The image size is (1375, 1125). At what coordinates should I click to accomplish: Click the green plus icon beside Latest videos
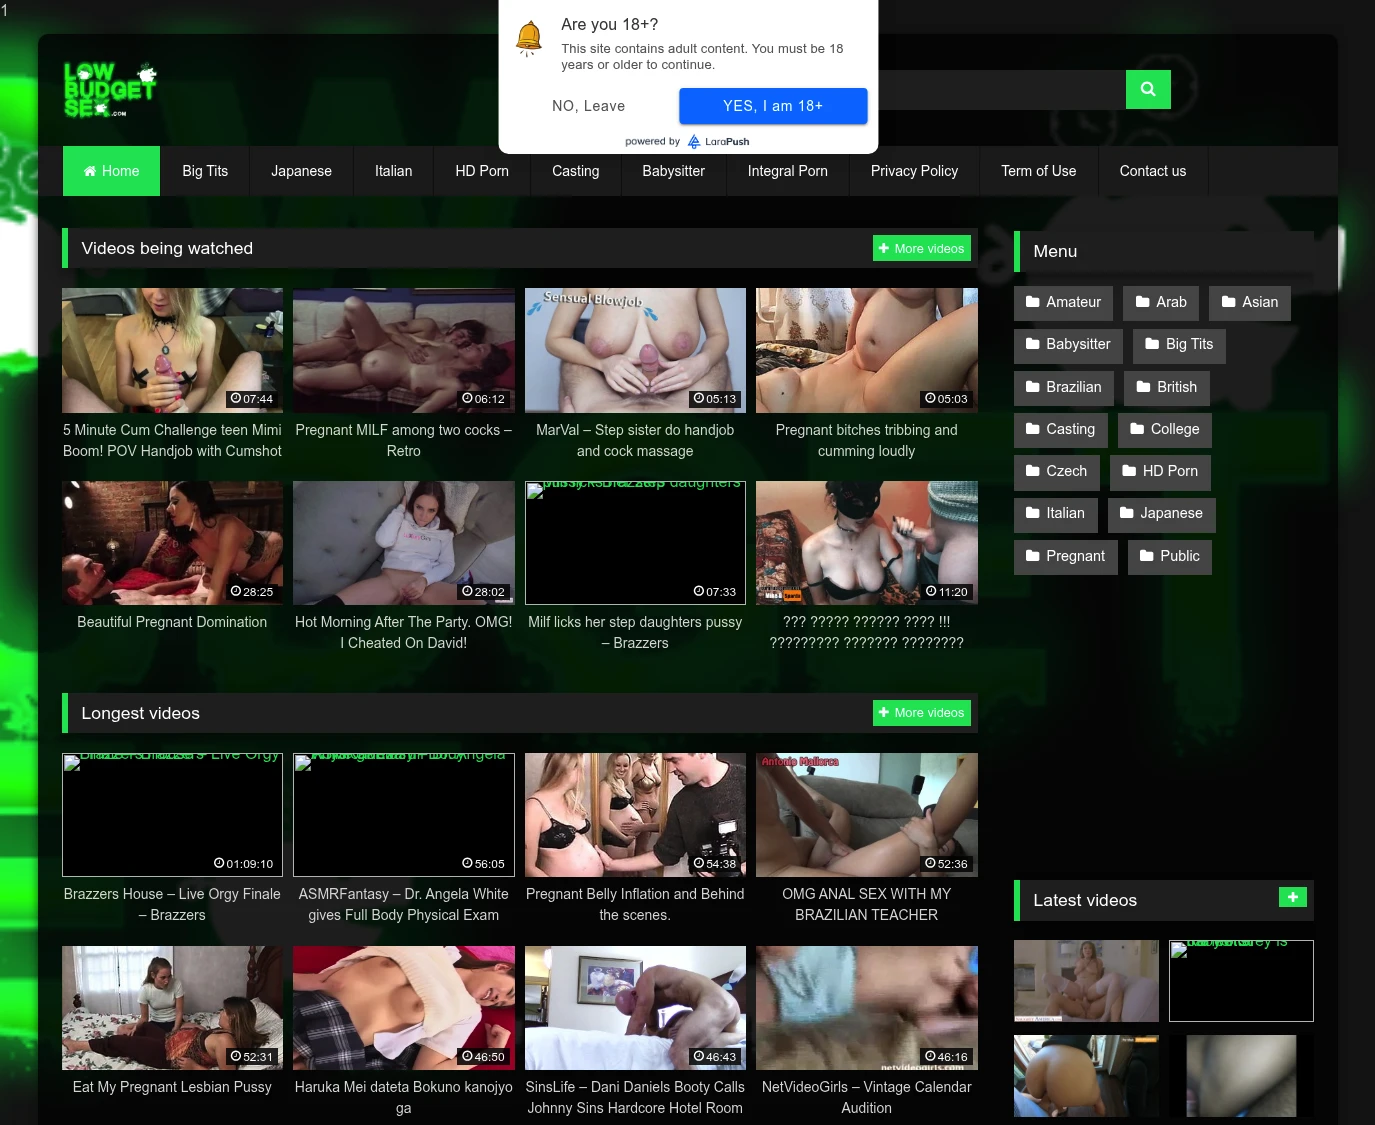(x=1292, y=897)
